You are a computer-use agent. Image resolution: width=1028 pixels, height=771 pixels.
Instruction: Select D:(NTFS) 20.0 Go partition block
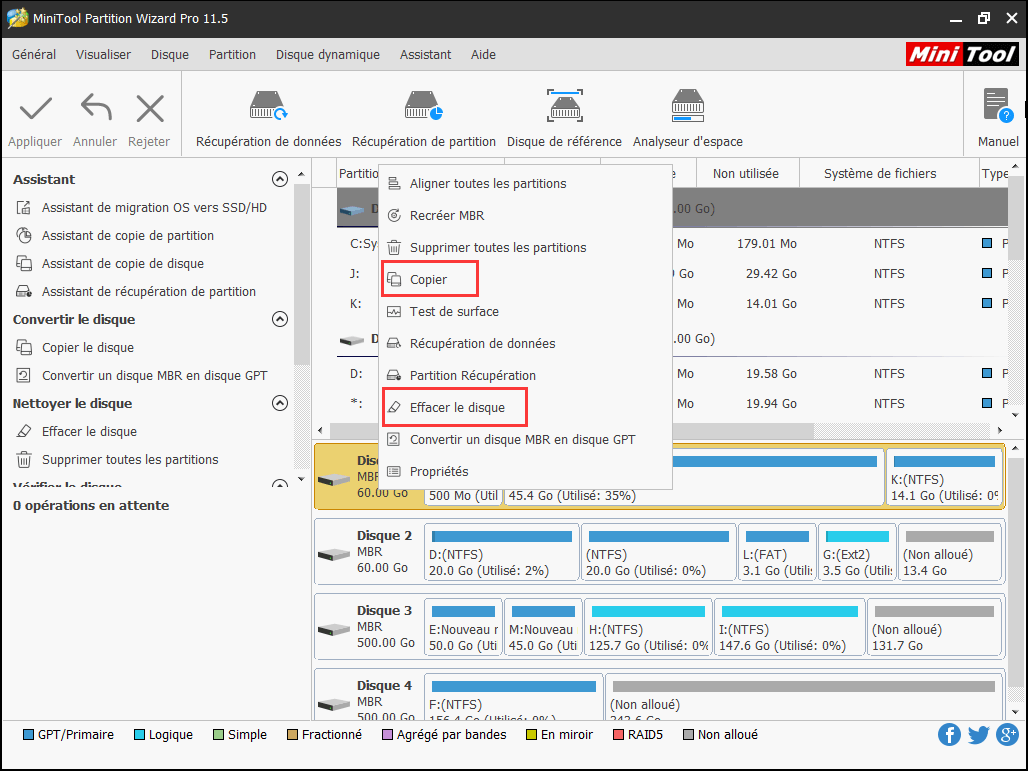[502, 552]
